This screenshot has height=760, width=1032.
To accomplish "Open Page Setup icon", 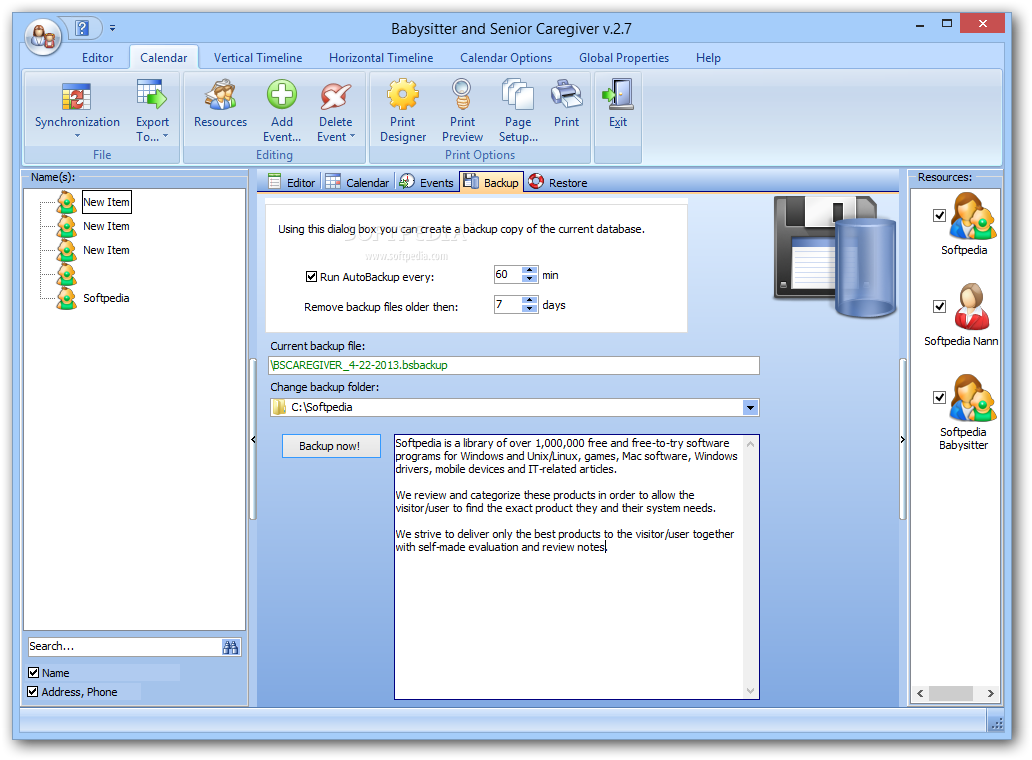I will (x=518, y=95).
